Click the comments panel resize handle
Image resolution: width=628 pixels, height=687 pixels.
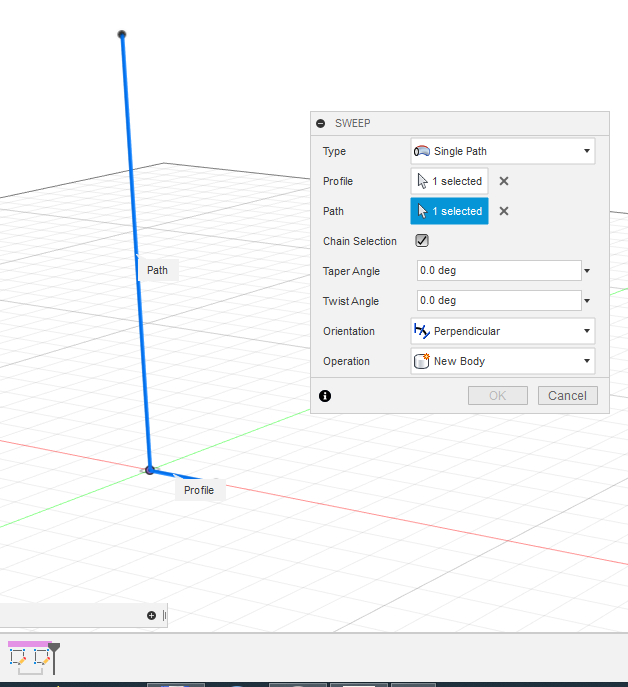click(164, 616)
